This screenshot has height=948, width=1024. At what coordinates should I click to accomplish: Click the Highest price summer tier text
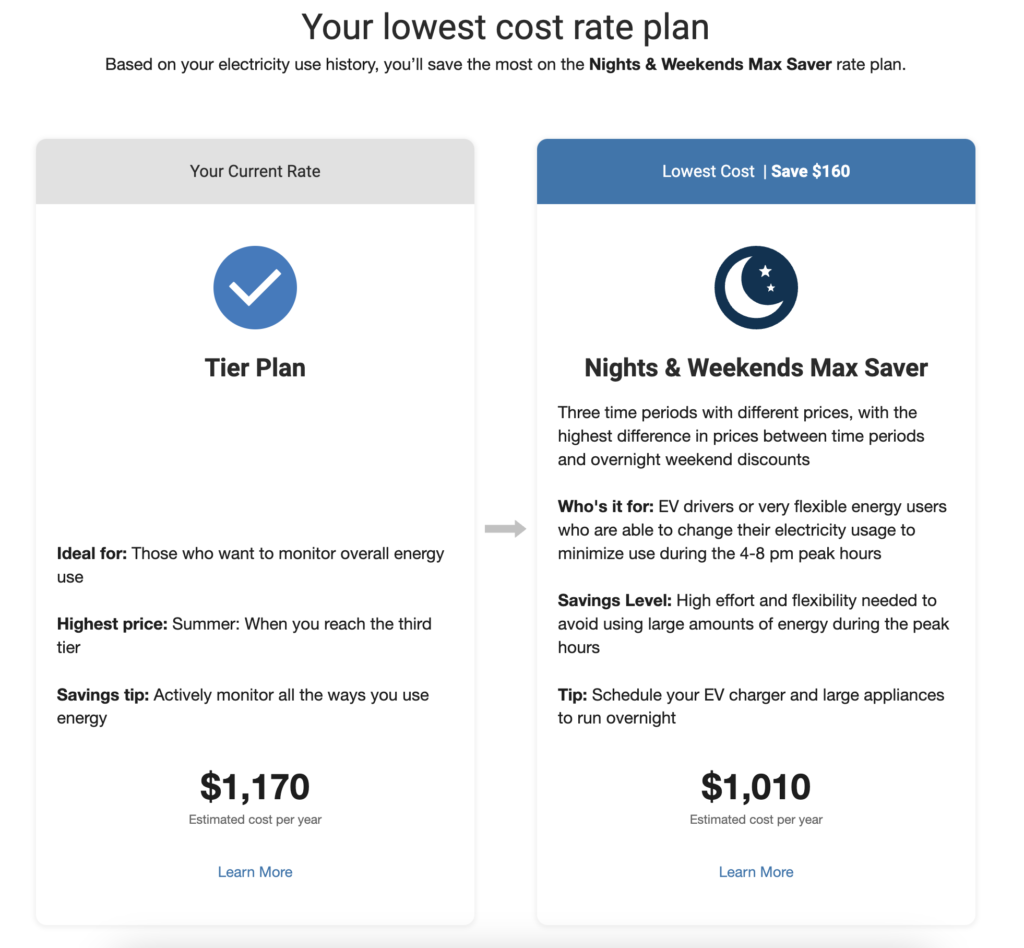(244, 635)
